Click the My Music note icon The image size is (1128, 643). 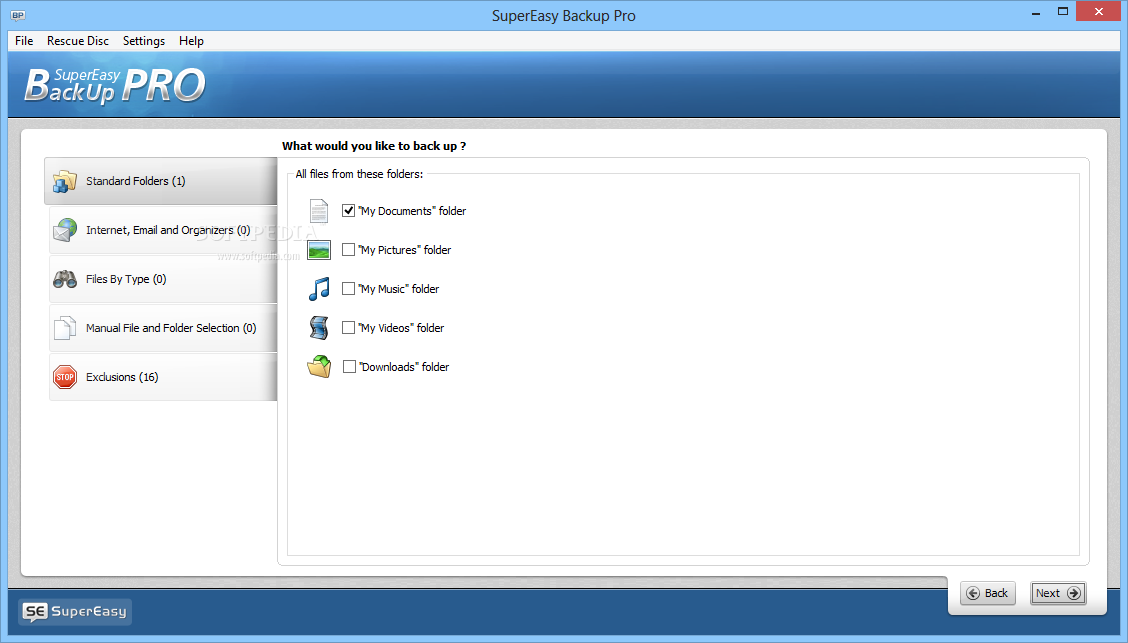coord(319,288)
